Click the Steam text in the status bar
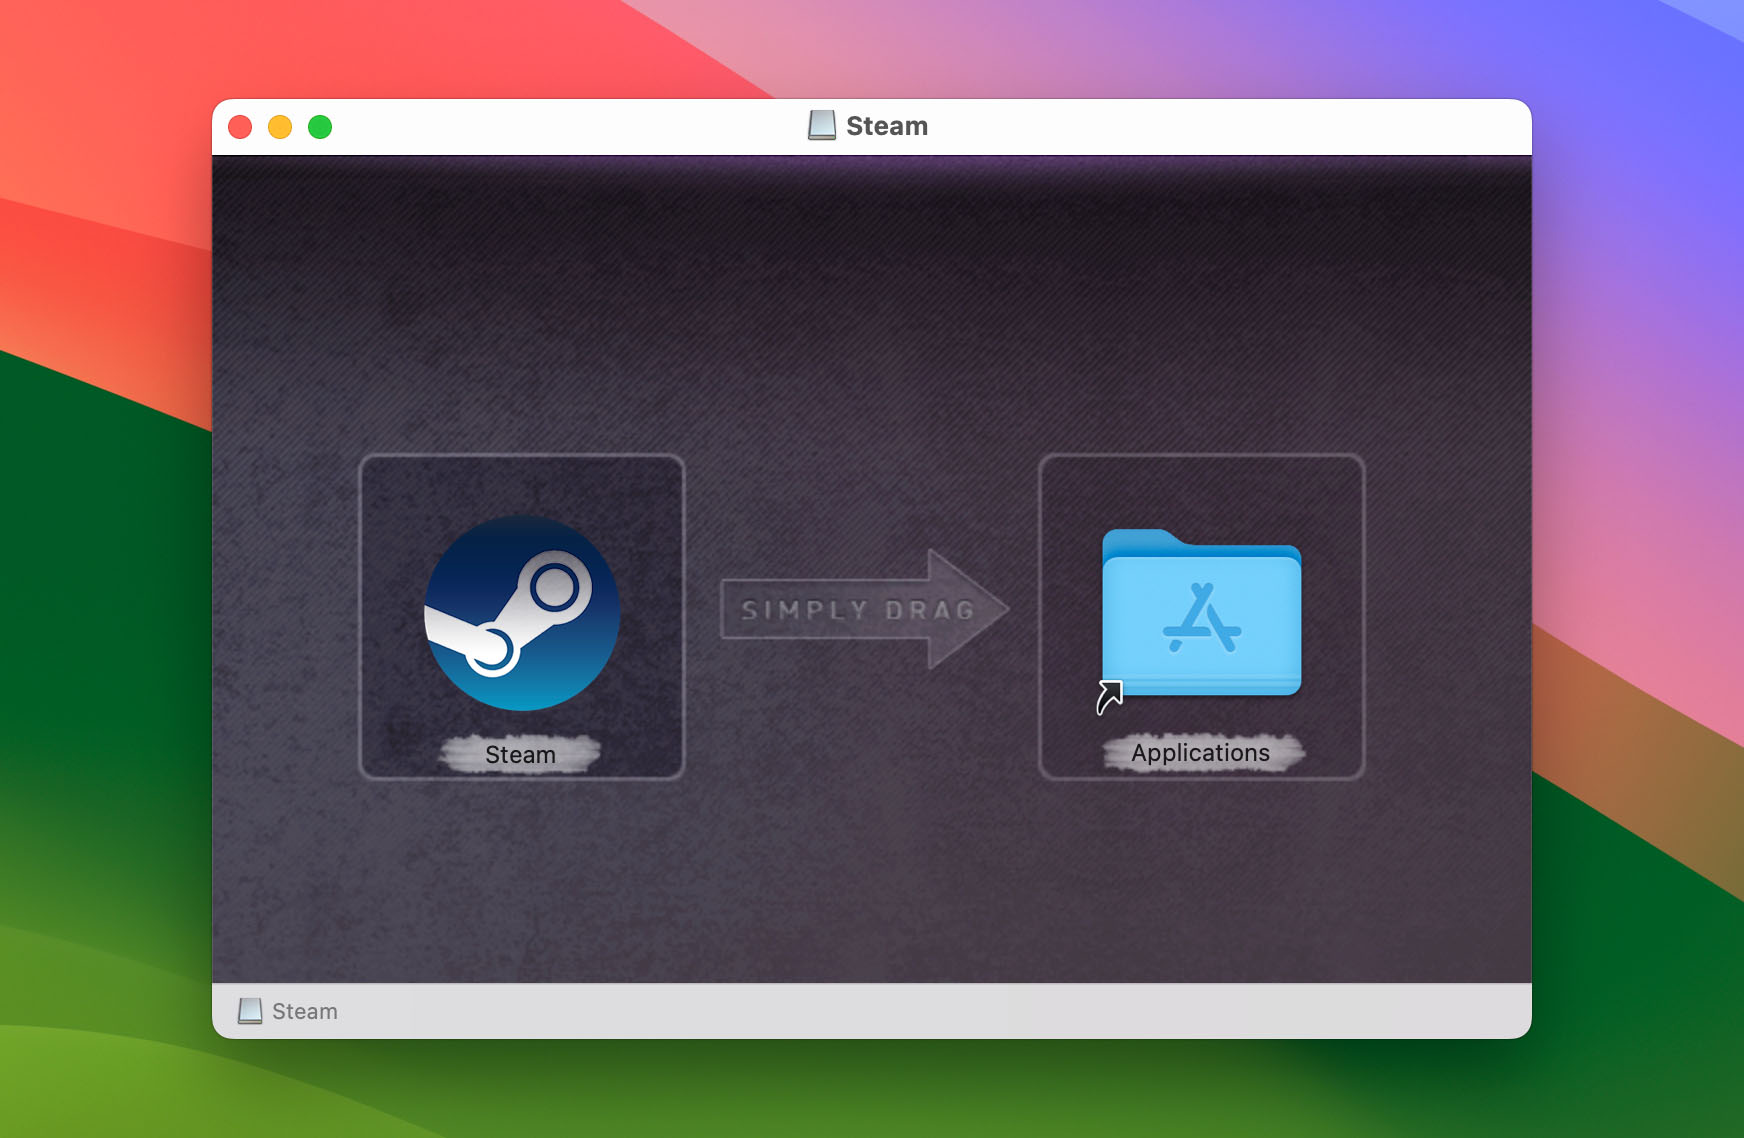1744x1138 pixels. point(304,1011)
